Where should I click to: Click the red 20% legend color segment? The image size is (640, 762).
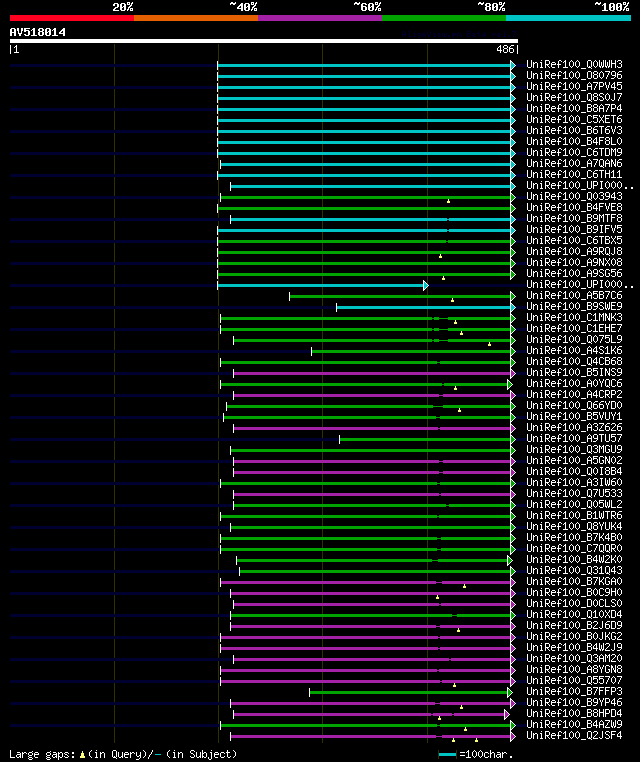(x=72, y=18)
